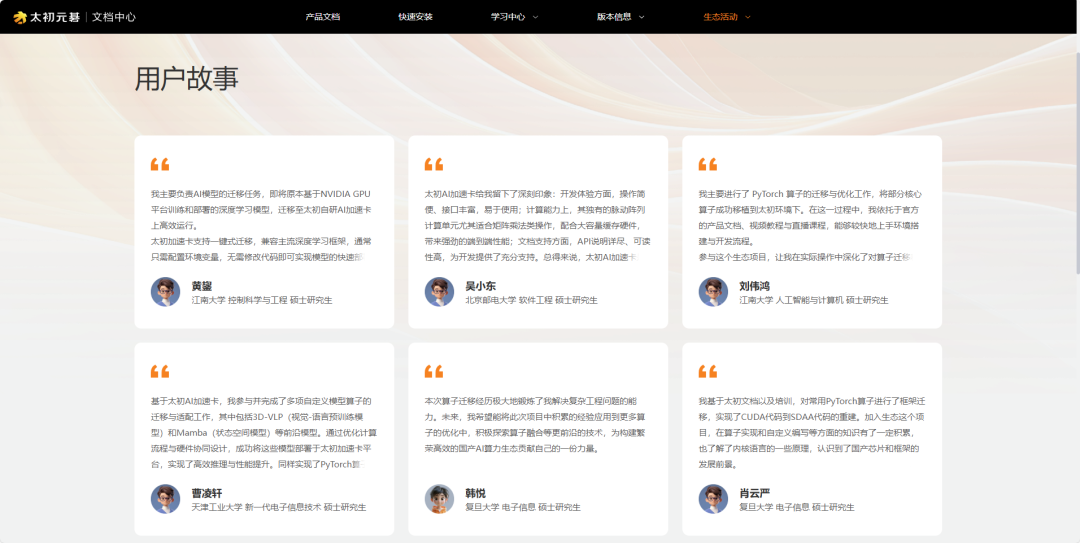Image resolution: width=1080 pixels, height=543 pixels.
Task: Select the 用户故事 page heading
Action: point(187,79)
